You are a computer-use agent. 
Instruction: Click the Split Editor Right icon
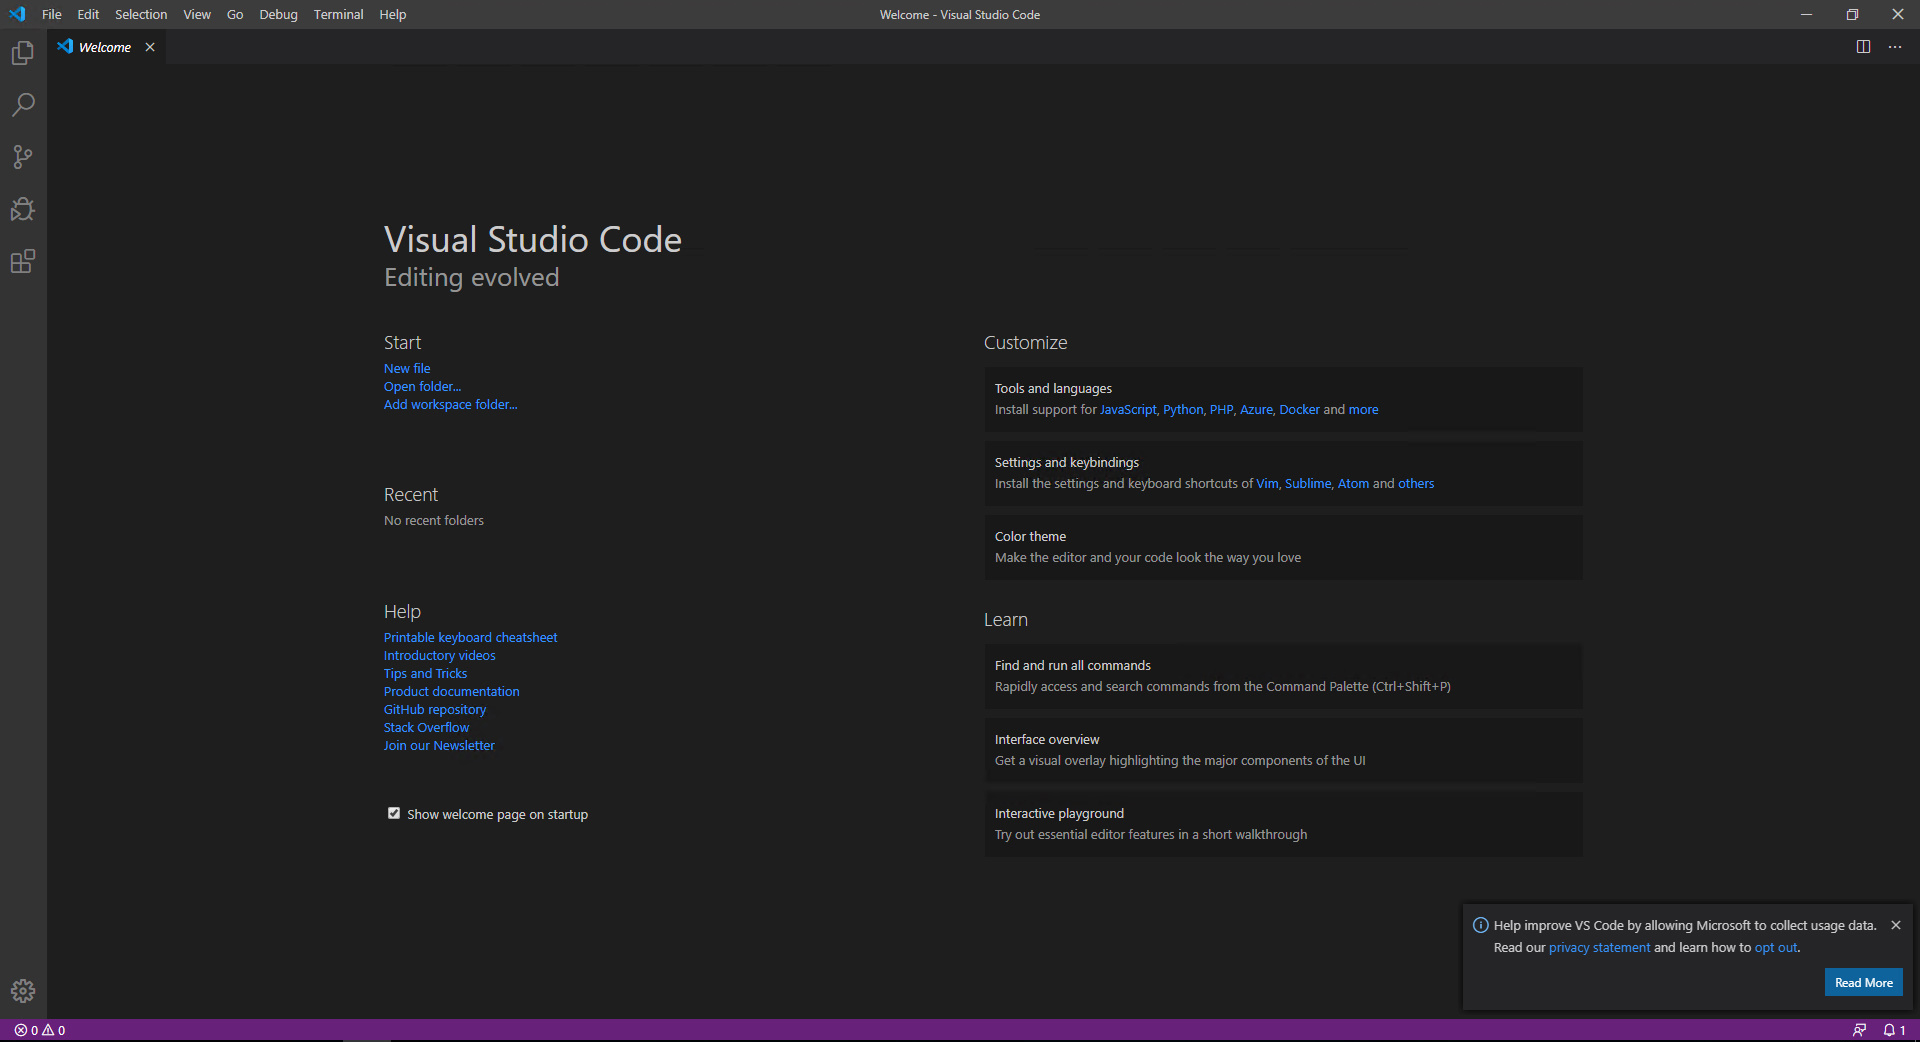click(x=1863, y=47)
